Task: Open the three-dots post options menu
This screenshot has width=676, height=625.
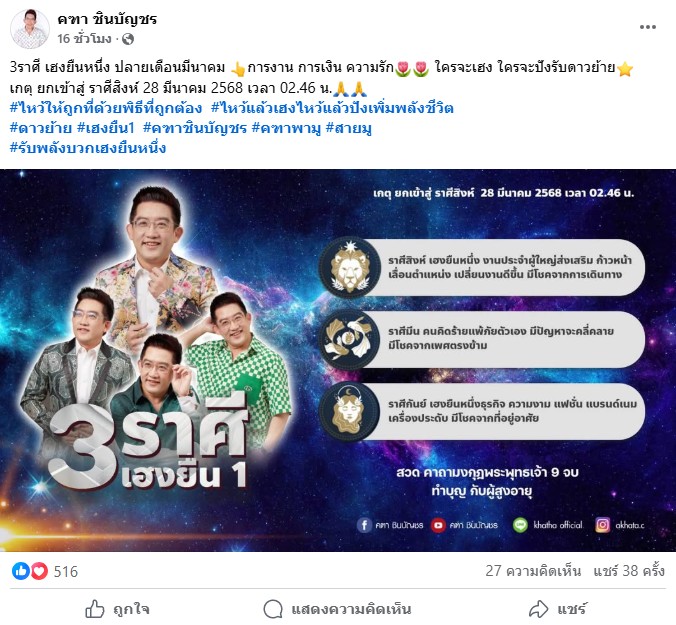Action: pyautogui.click(x=648, y=27)
